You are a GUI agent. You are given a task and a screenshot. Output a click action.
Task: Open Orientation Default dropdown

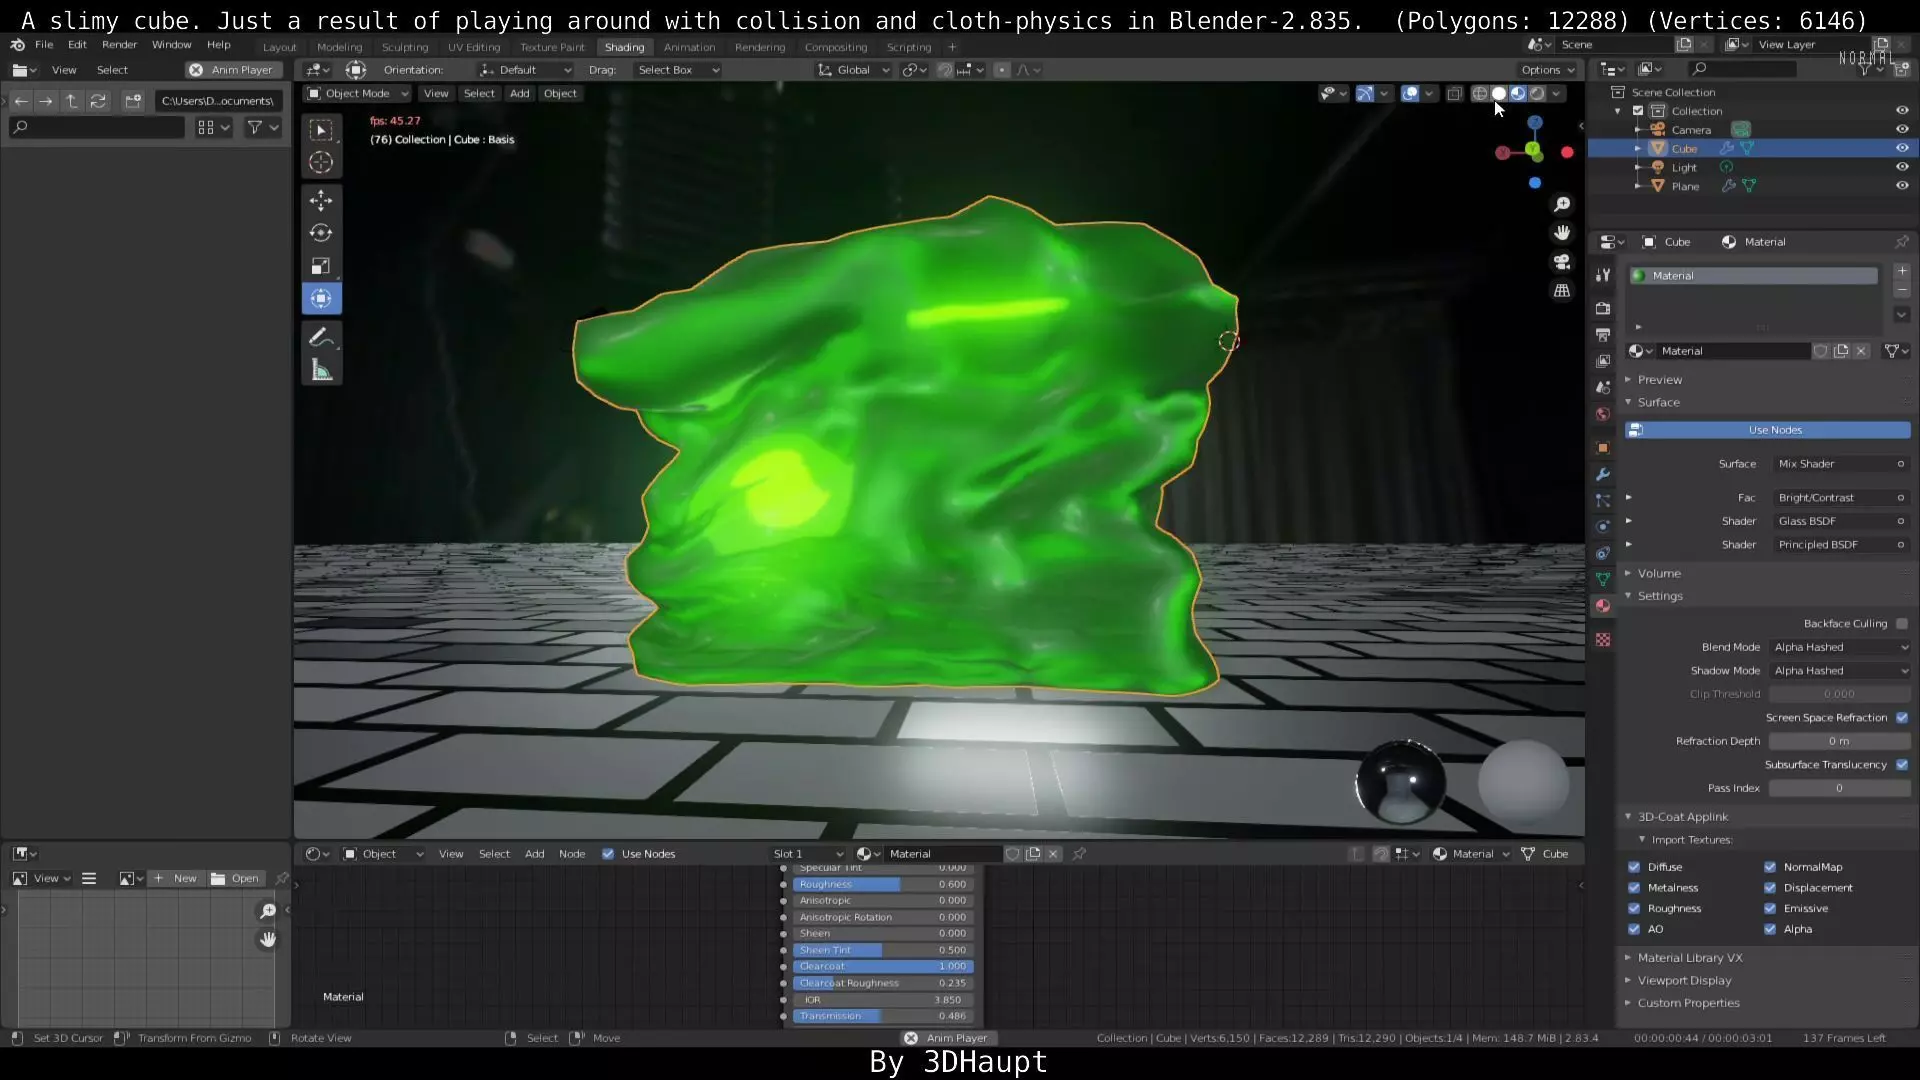[525, 70]
